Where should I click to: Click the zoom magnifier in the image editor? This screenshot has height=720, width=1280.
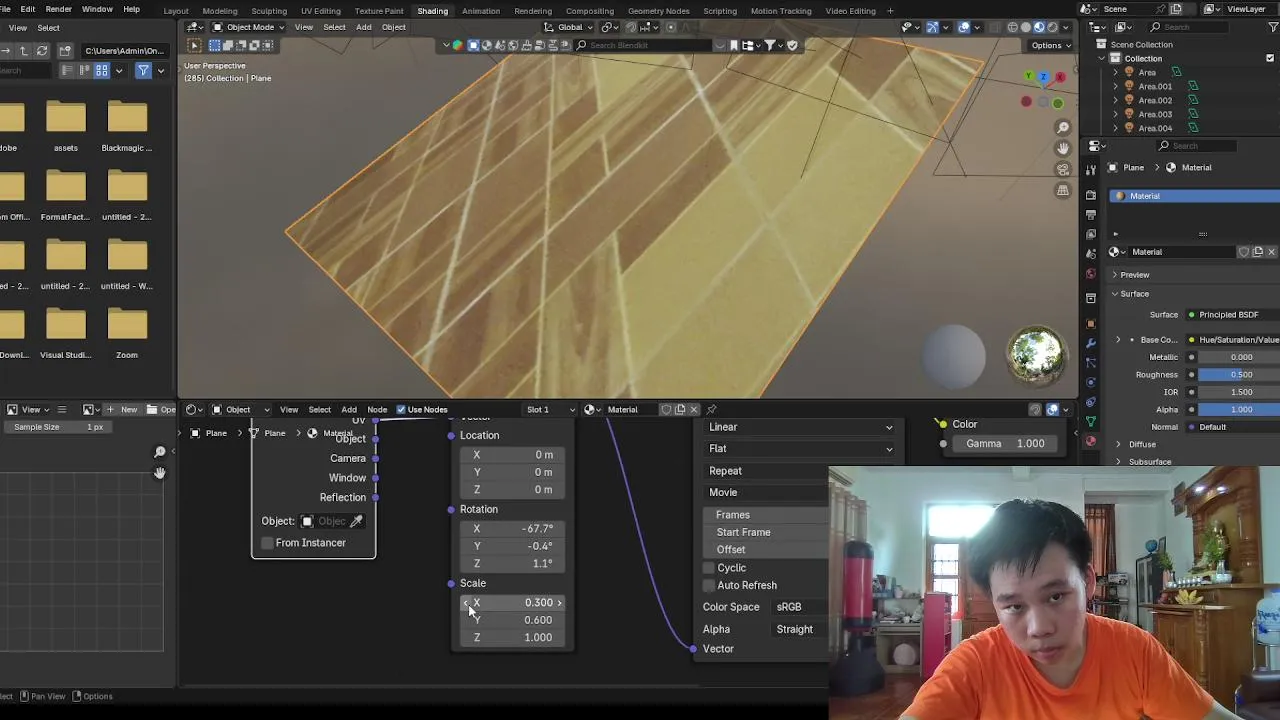point(159,452)
